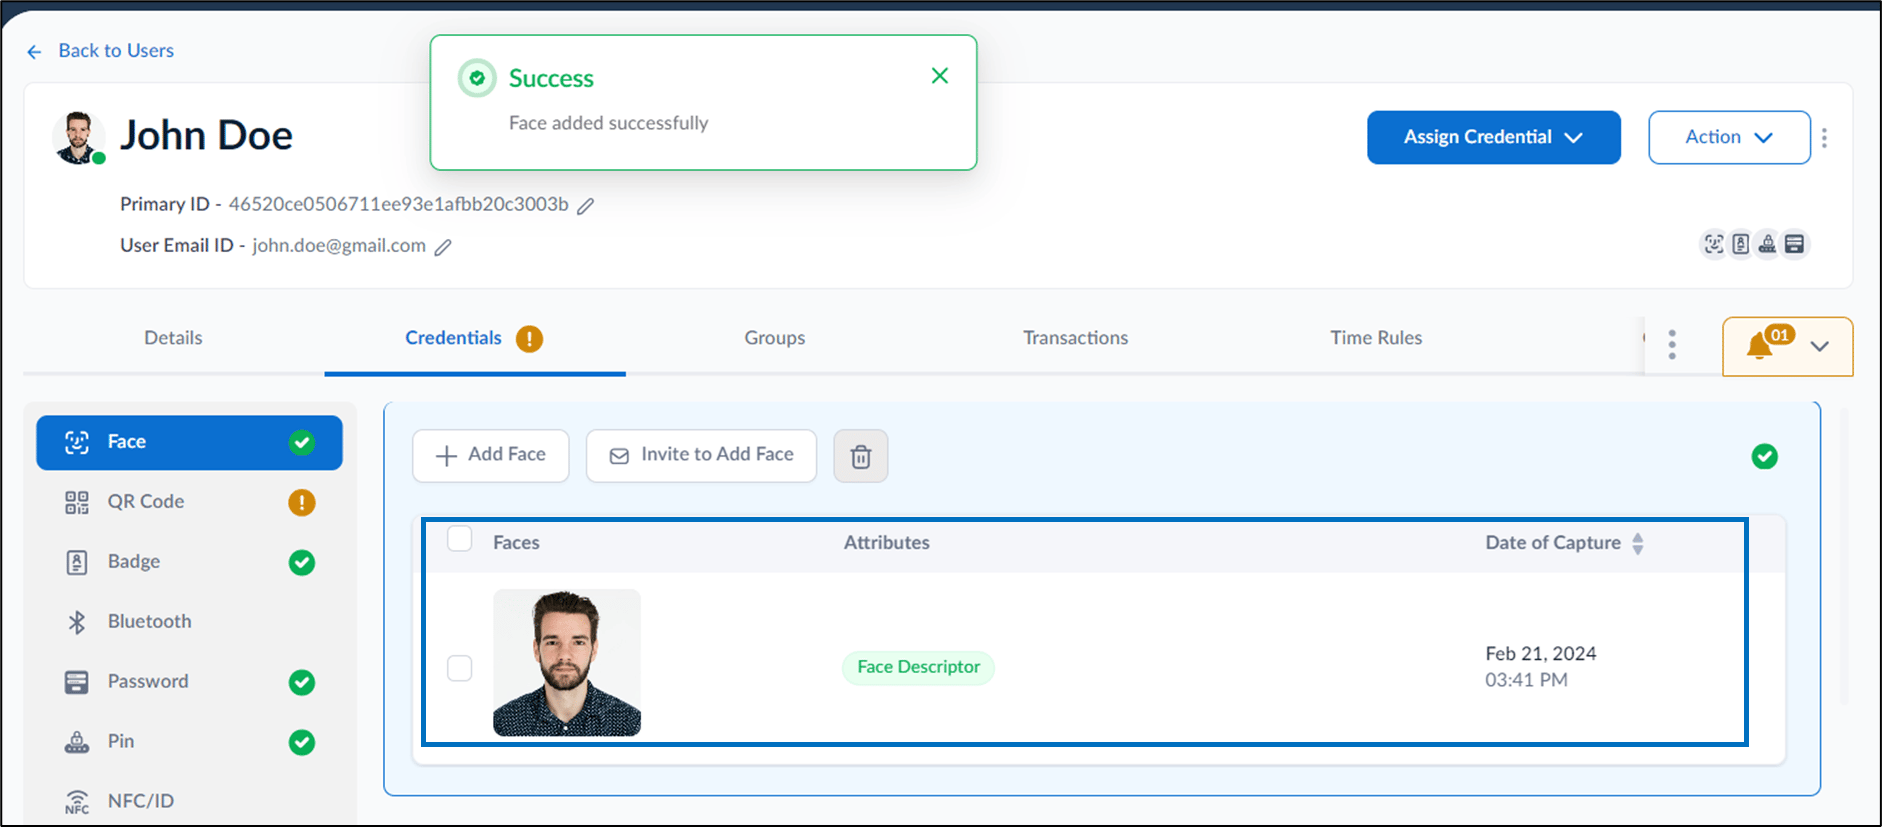The height and width of the screenshot is (827, 1882).
Task: Click the Credentials warning indicator
Action: point(529,339)
